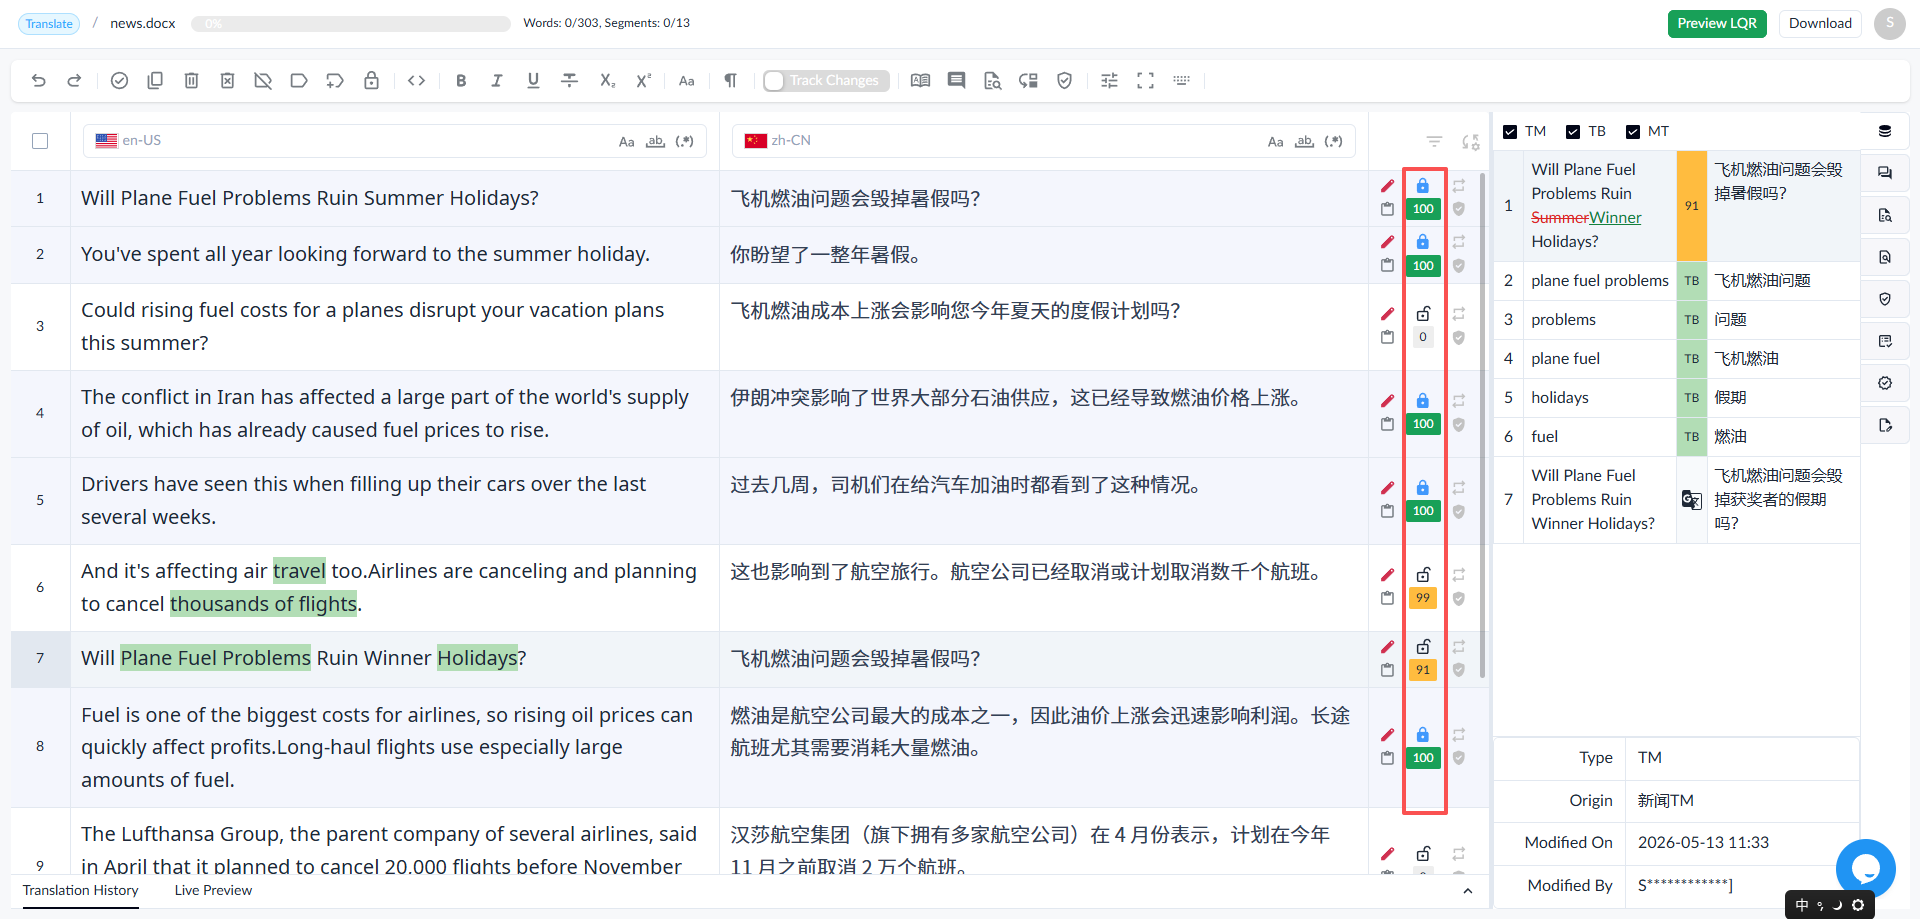Apply superscript formatting
This screenshot has height=919, width=1920.
[x=643, y=81]
